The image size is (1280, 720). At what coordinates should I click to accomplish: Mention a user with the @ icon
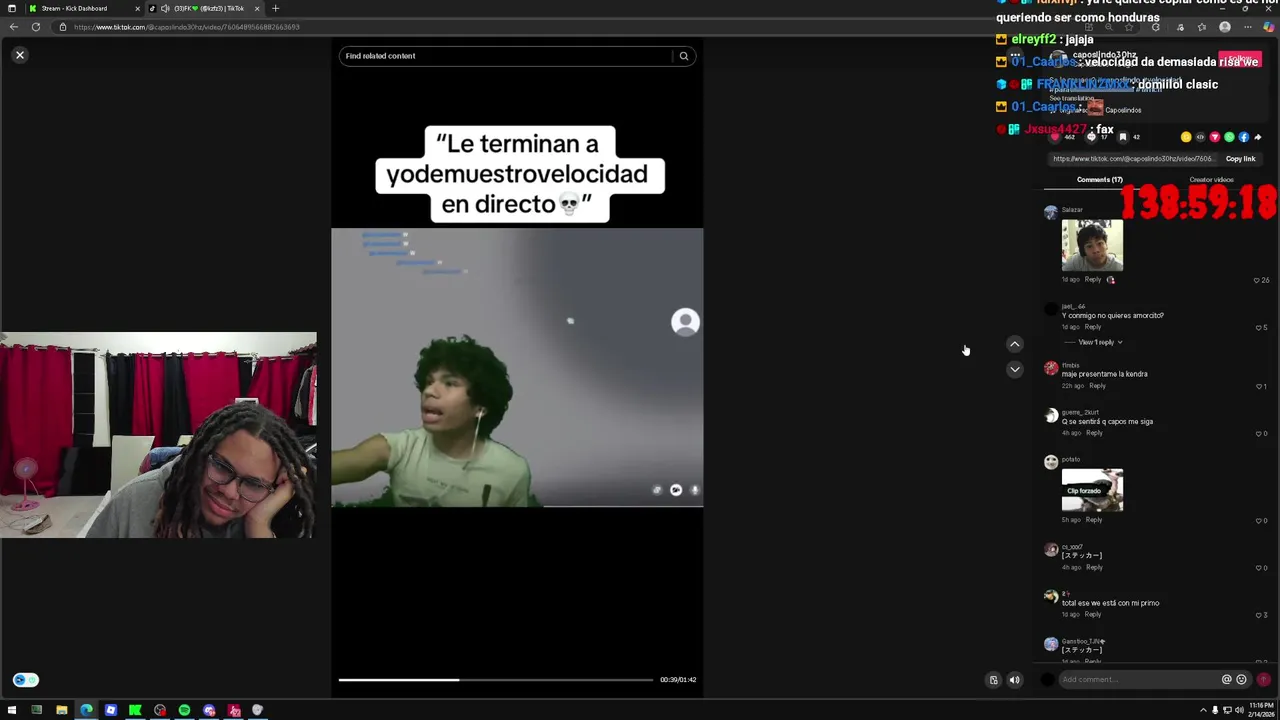(1227, 680)
